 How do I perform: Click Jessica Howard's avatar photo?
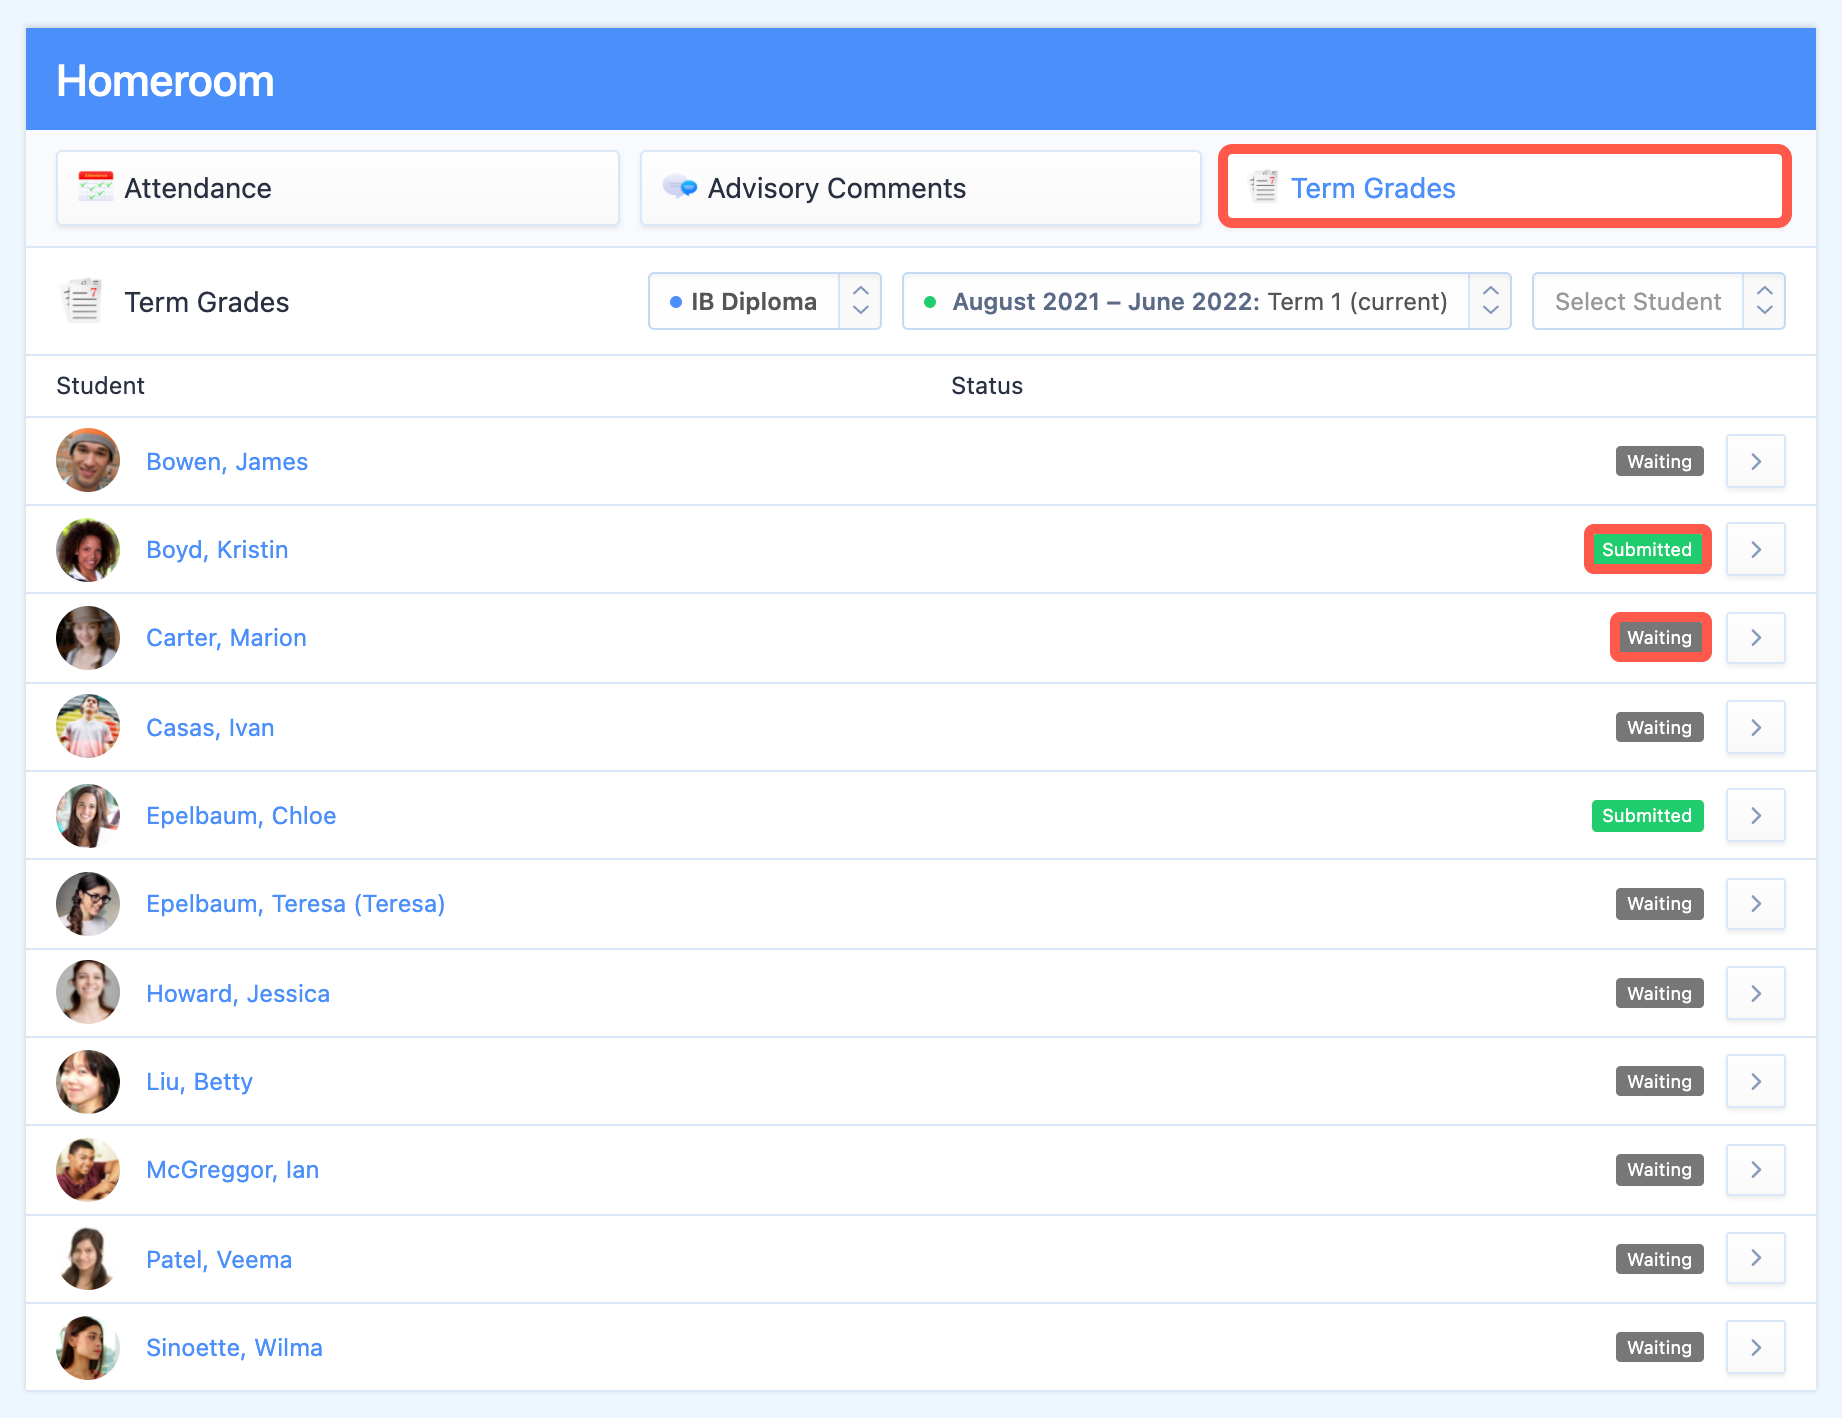click(x=88, y=992)
